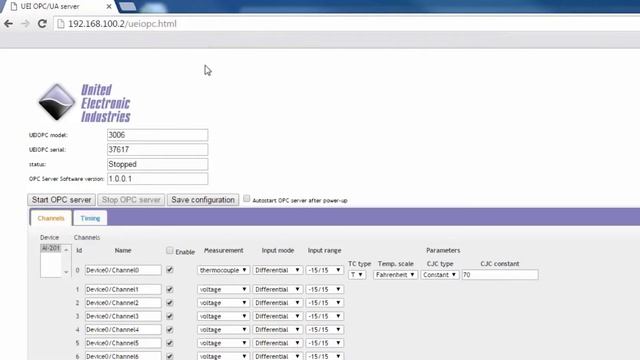Open the -15/15 input range dropdown for Channel4

pyautogui.click(x=325, y=330)
